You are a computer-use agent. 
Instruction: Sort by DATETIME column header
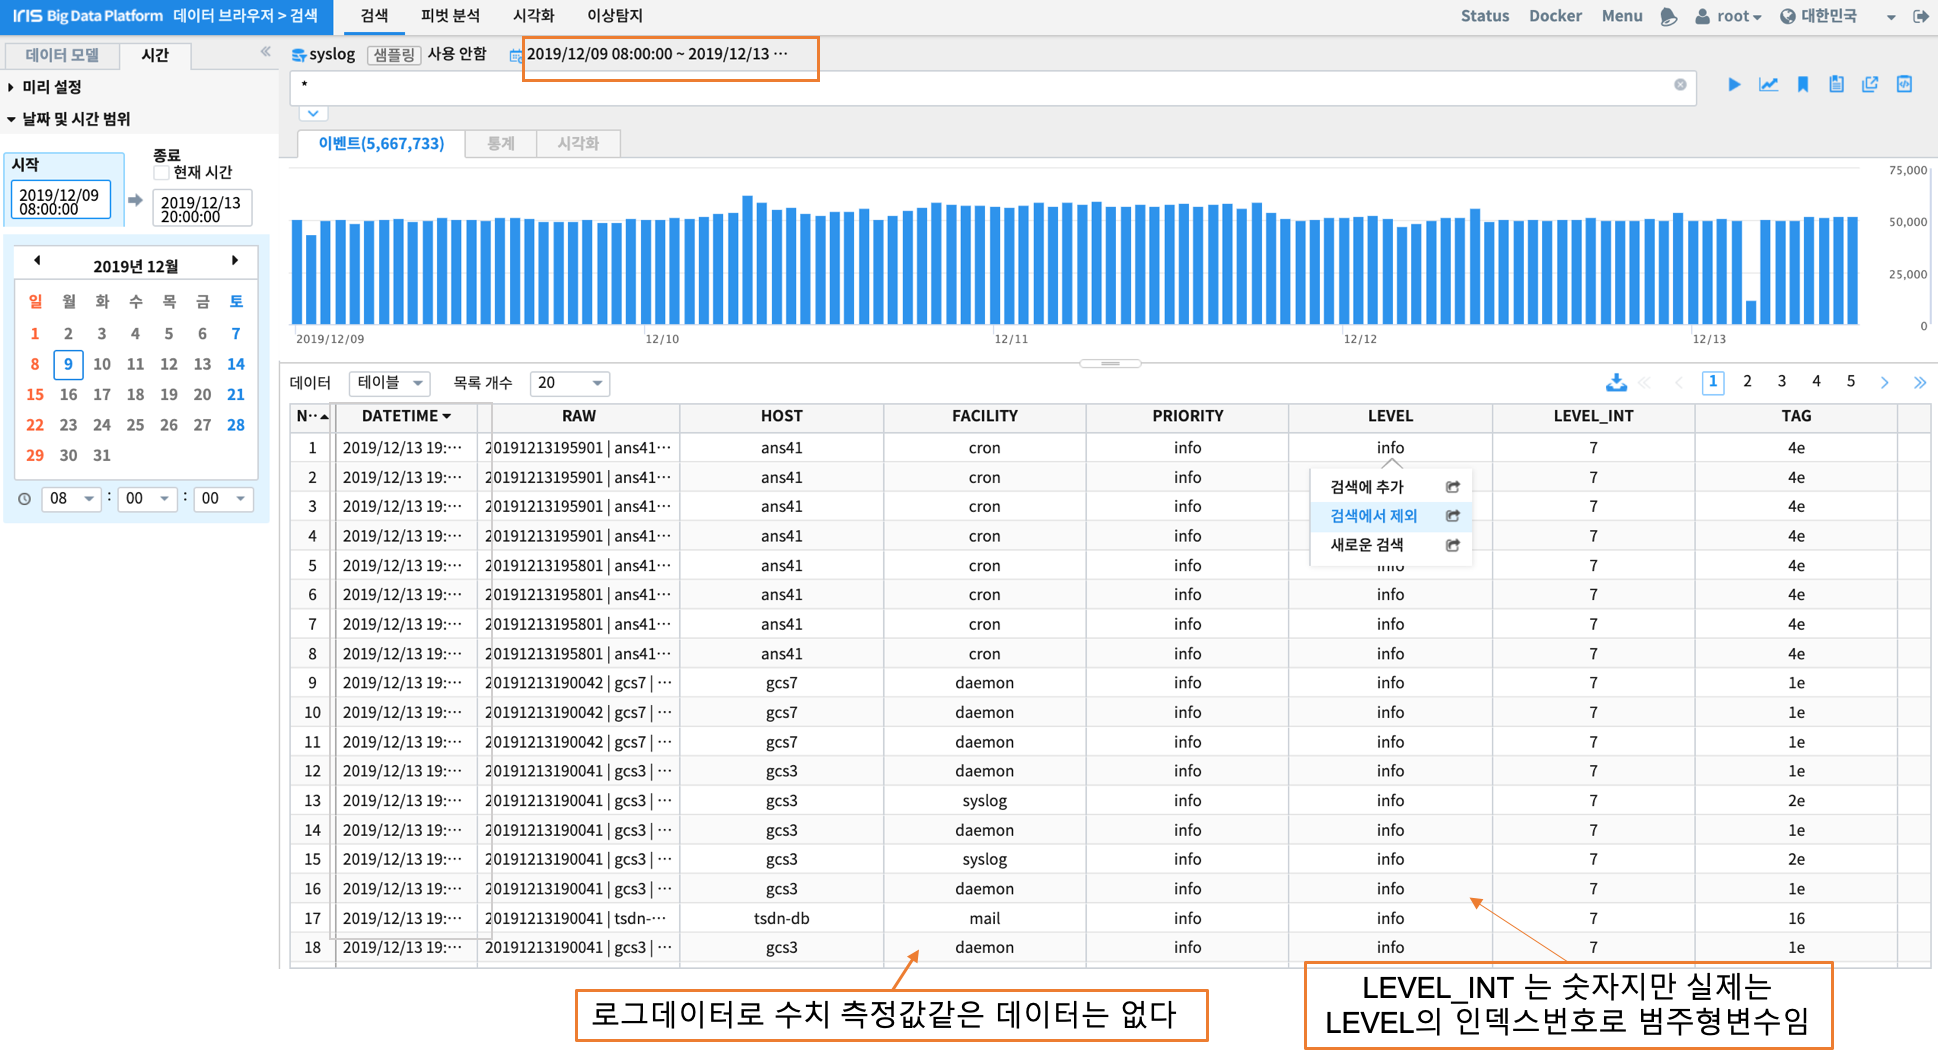pyautogui.click(x=406, y=416)
